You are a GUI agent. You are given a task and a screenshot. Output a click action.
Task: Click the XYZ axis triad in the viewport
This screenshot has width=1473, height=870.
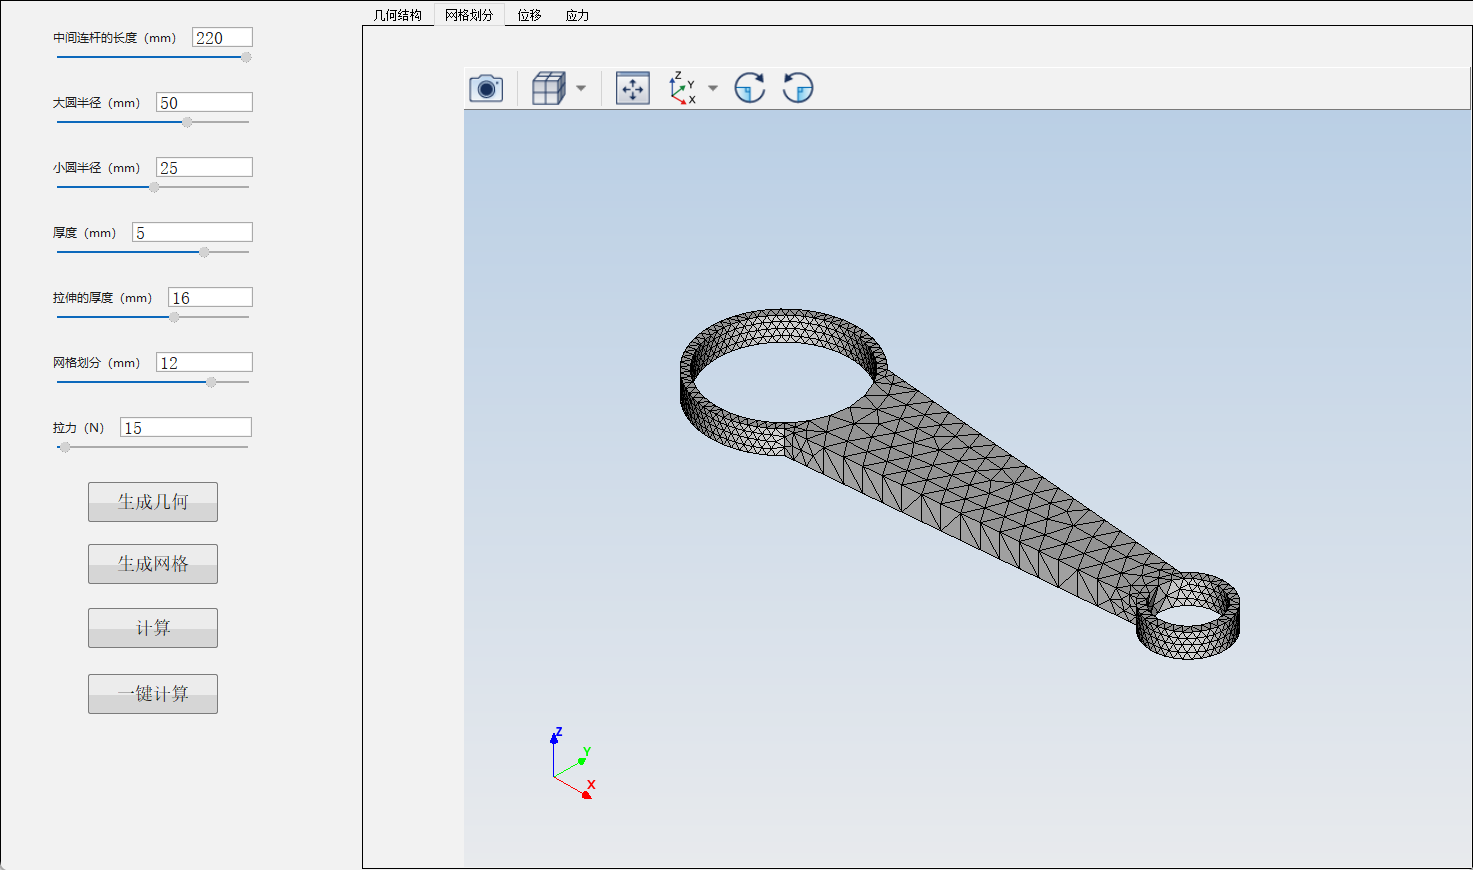573,764
